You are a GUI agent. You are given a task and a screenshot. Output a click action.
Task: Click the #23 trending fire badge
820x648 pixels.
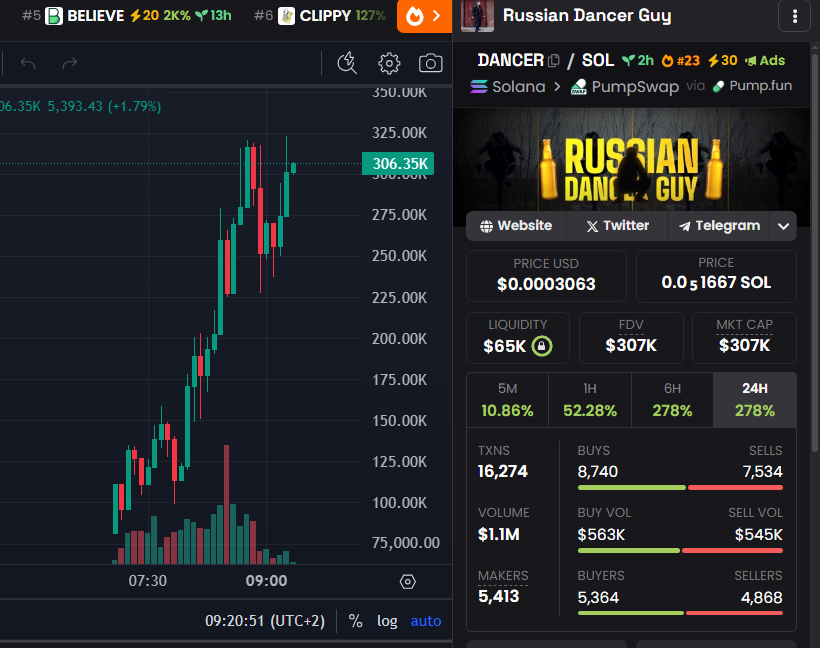[680, 61]
